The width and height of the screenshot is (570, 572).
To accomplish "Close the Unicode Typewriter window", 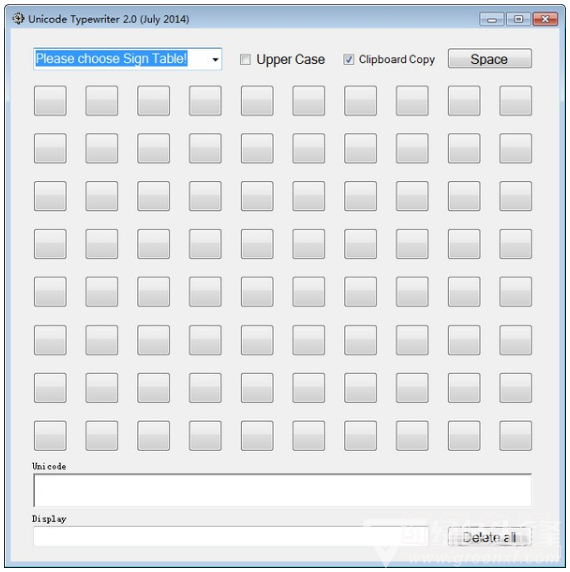I will (x=545, y=19).
